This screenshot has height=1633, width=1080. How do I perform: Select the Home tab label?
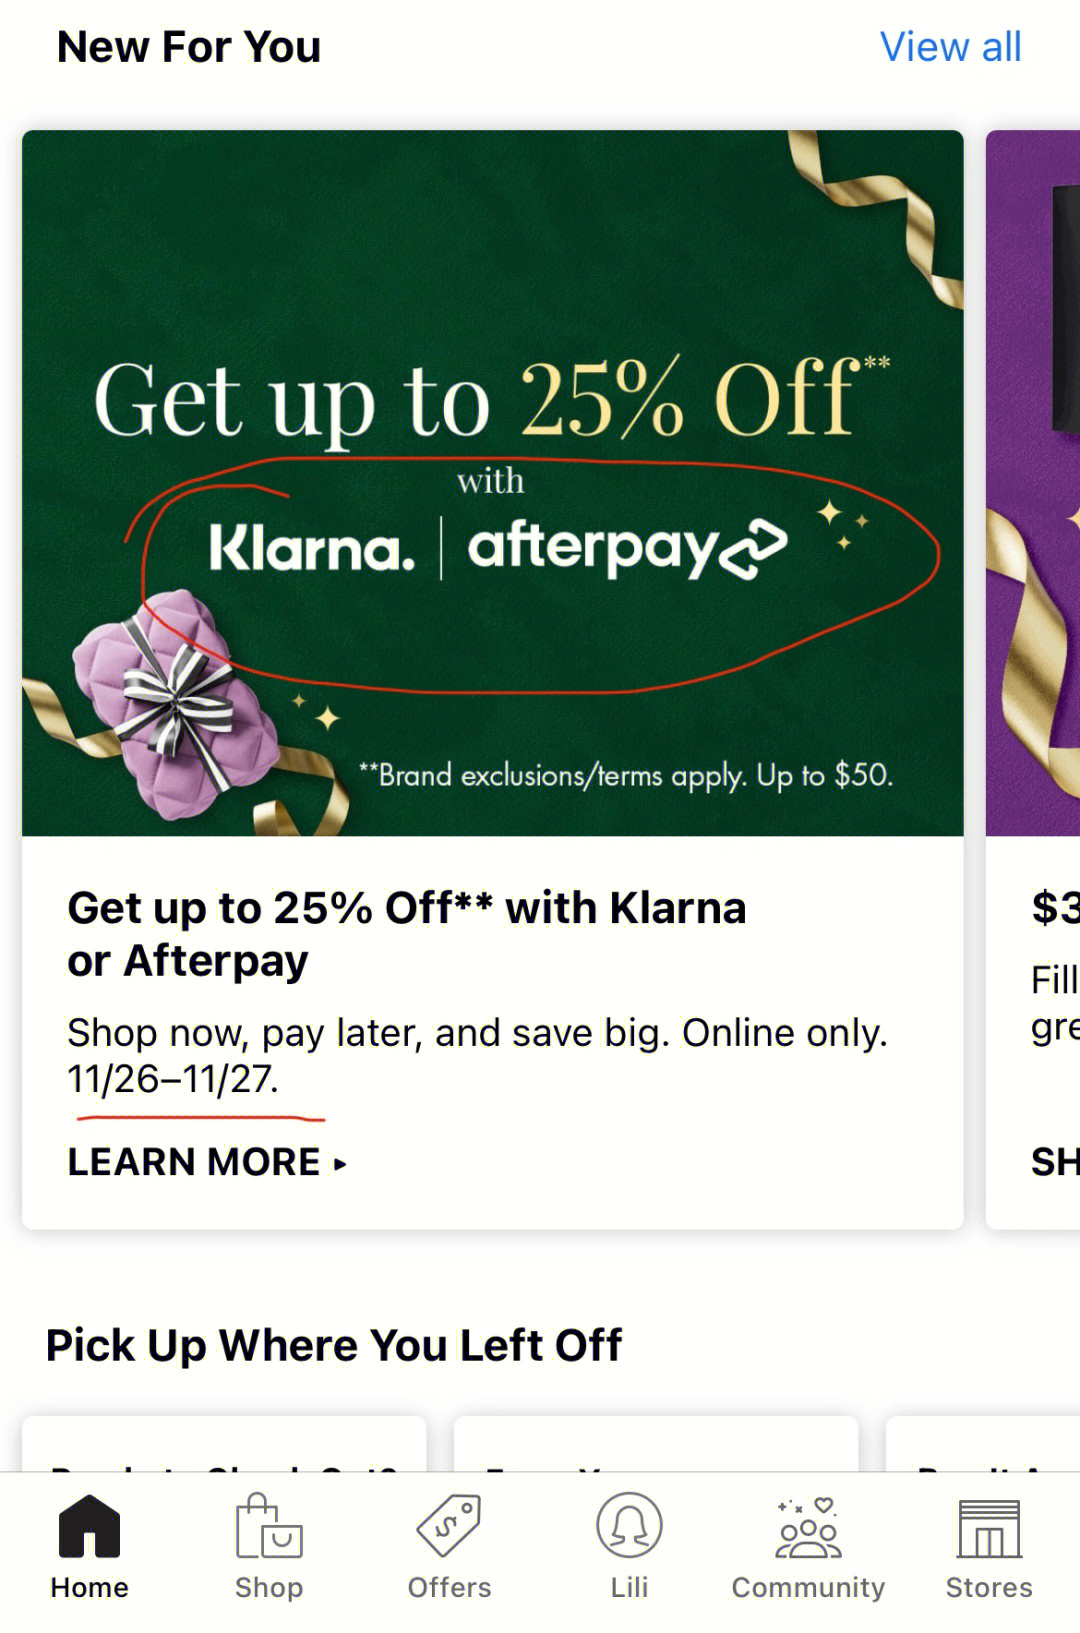point(89,1587)
